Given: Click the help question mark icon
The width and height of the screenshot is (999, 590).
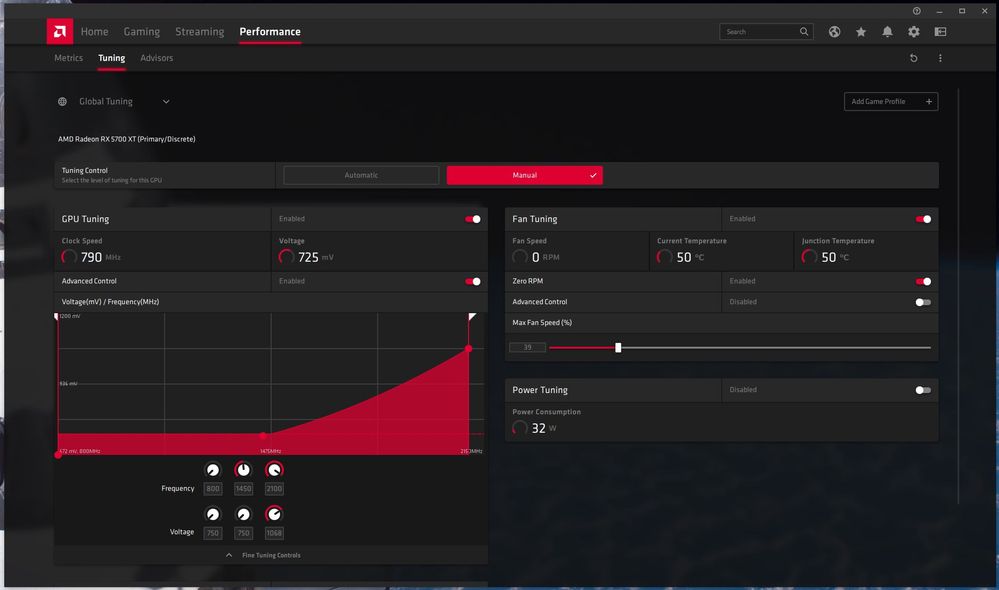Looking at the screenshot, I should pyautogui.click(x=916, y=11).
